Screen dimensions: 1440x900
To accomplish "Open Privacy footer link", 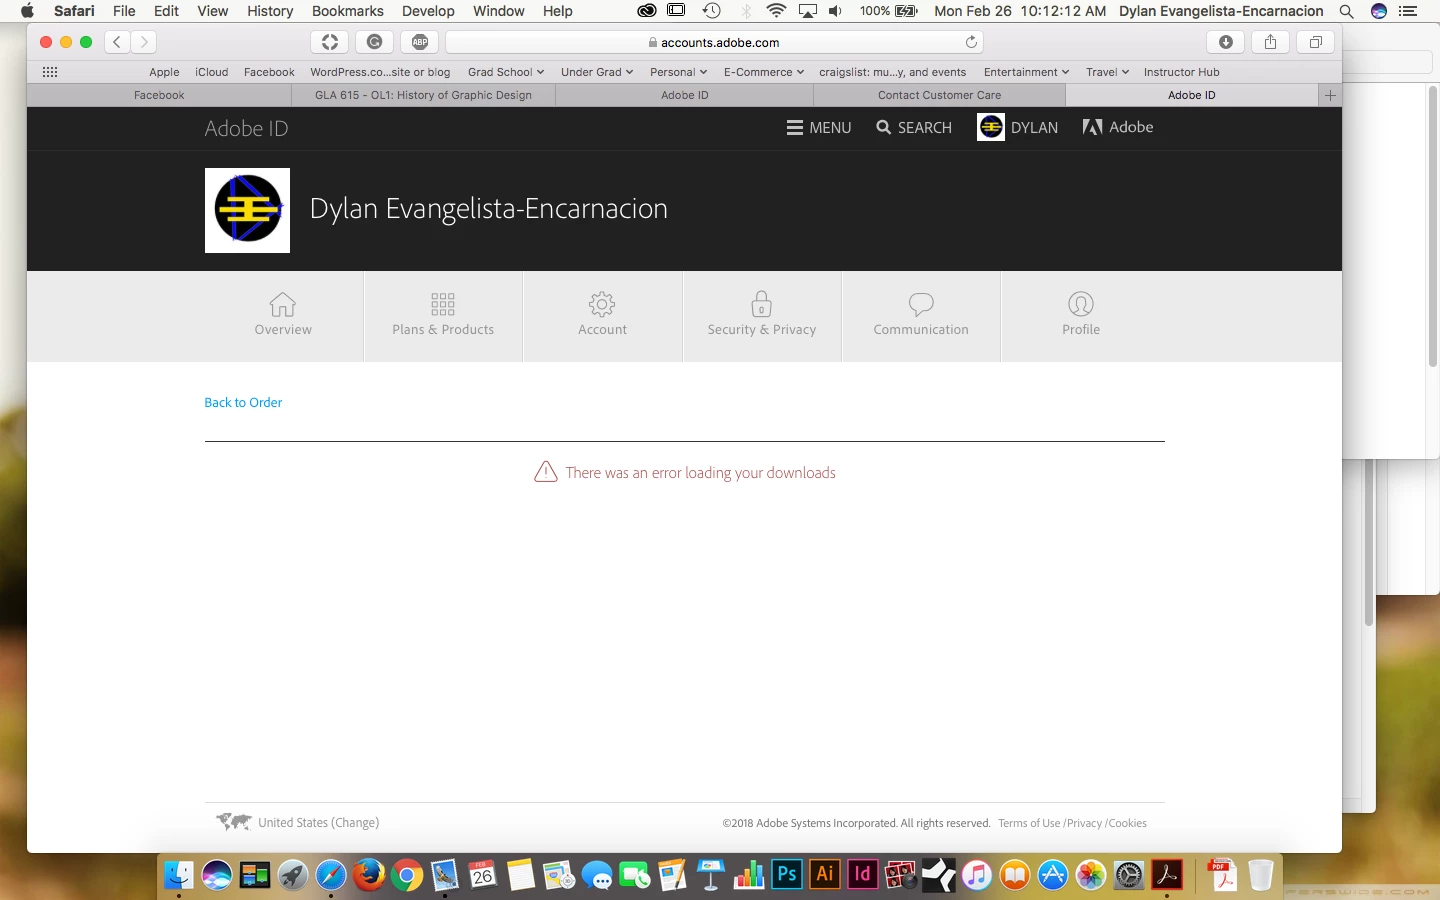I will point(1084,823).
